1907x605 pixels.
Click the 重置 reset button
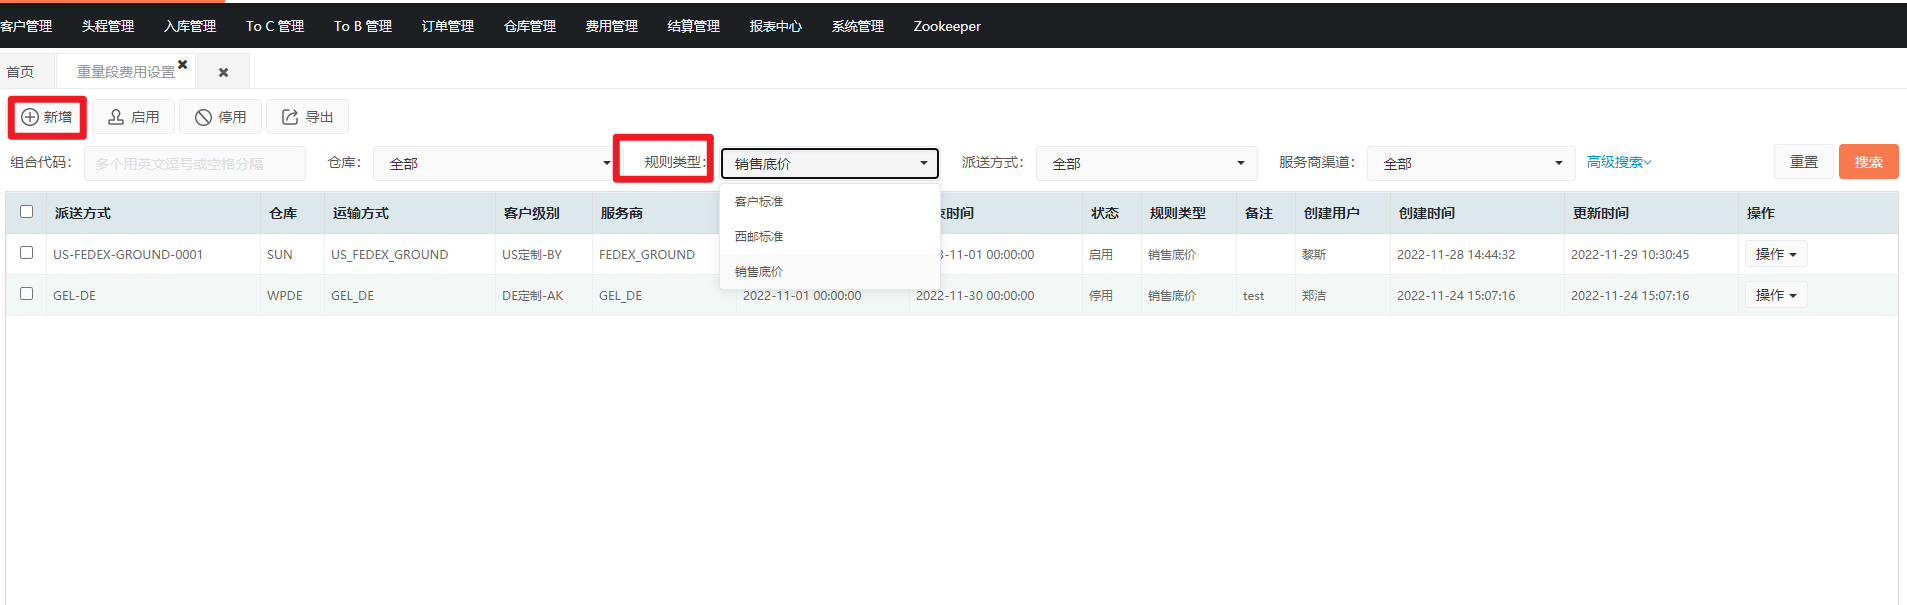point(1804,162)
